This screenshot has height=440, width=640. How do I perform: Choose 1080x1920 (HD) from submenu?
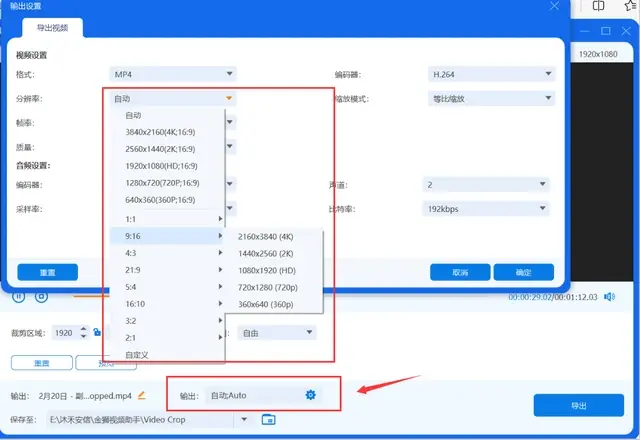coord(267,270)
